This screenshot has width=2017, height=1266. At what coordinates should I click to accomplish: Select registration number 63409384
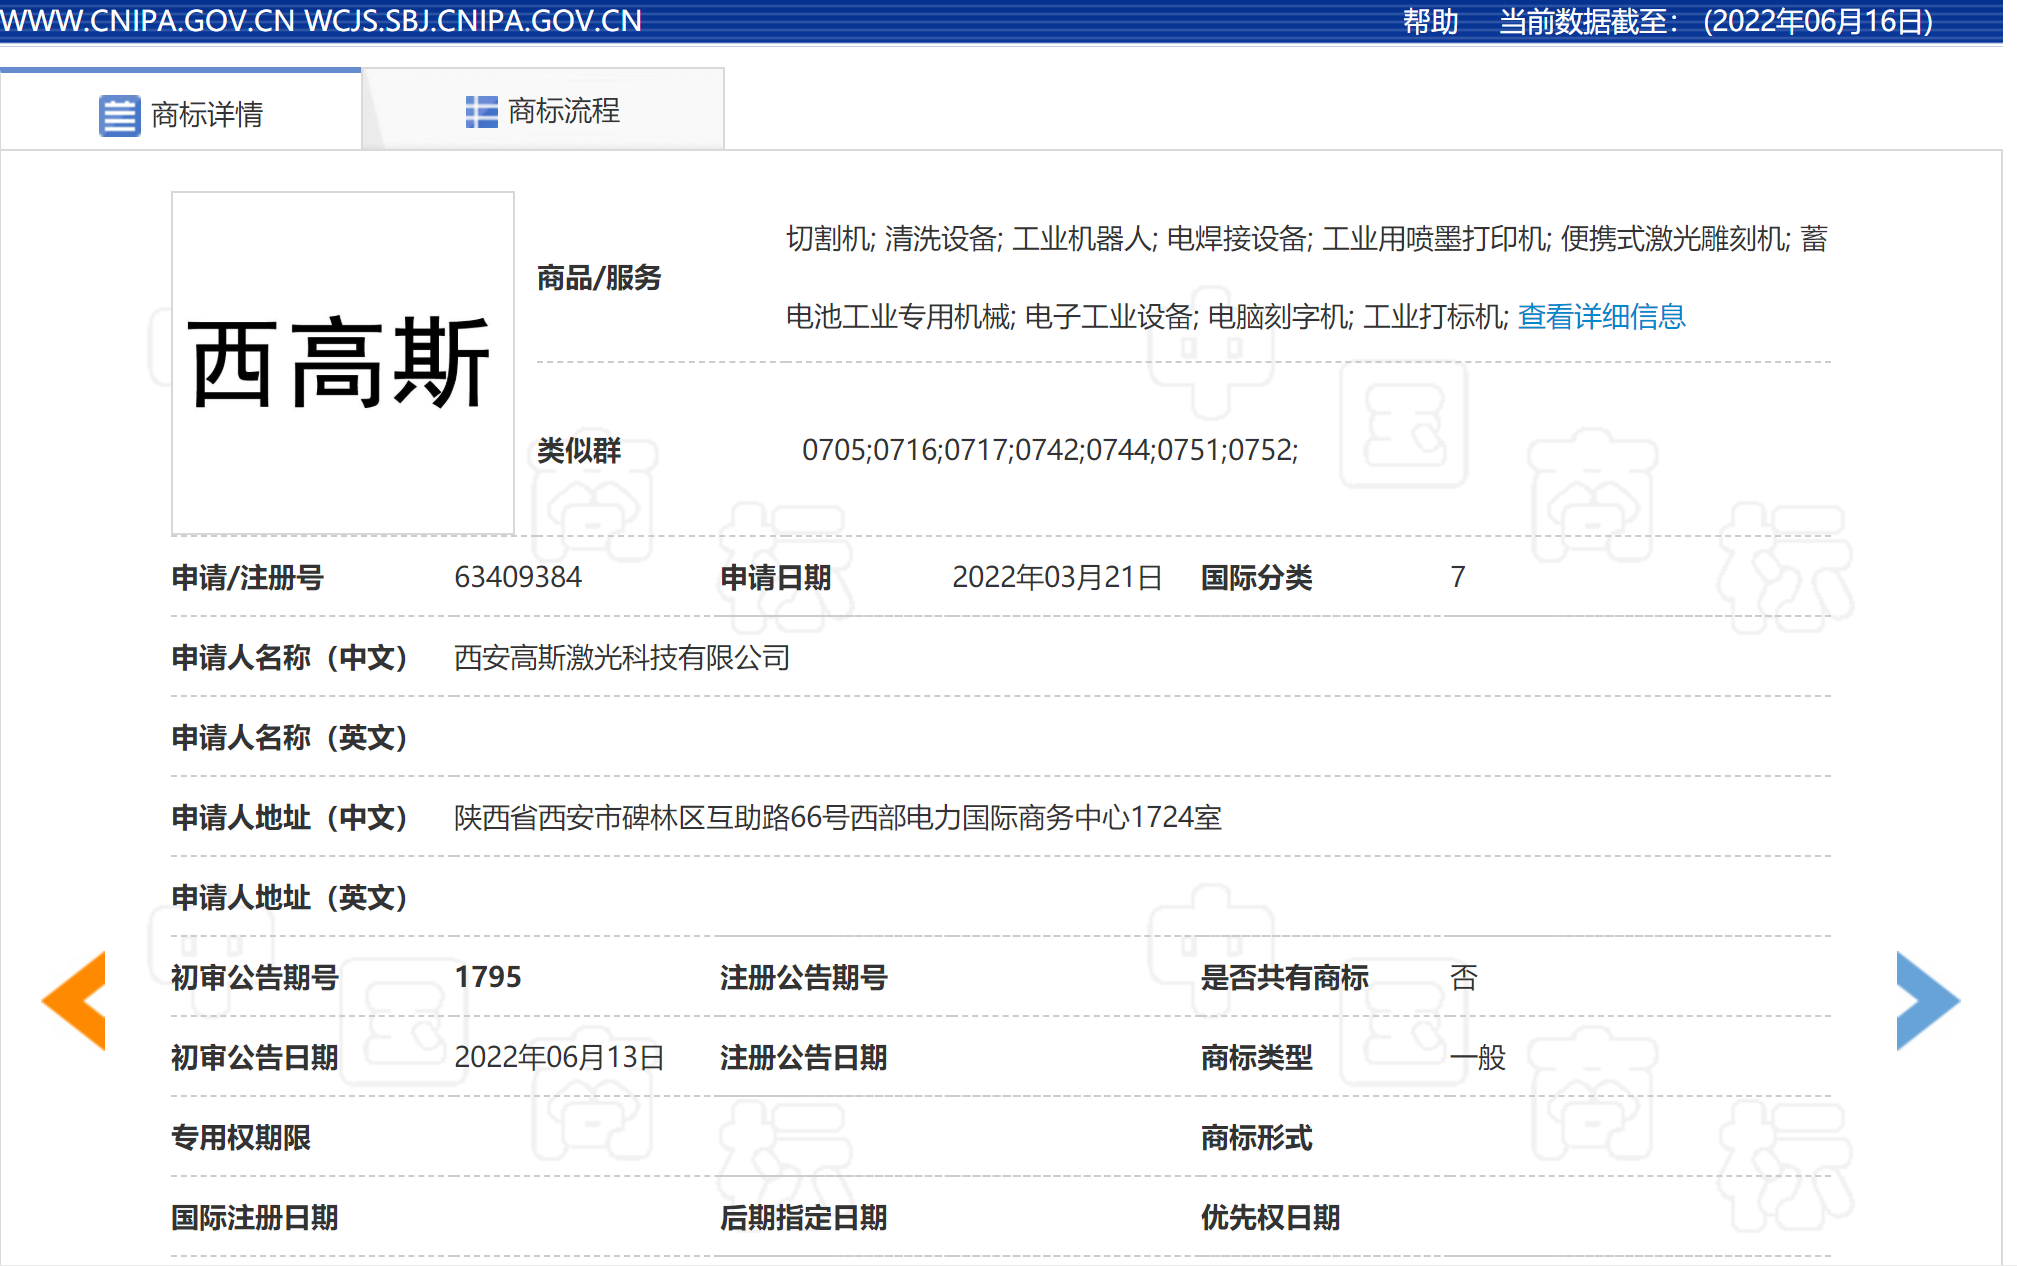518,577
